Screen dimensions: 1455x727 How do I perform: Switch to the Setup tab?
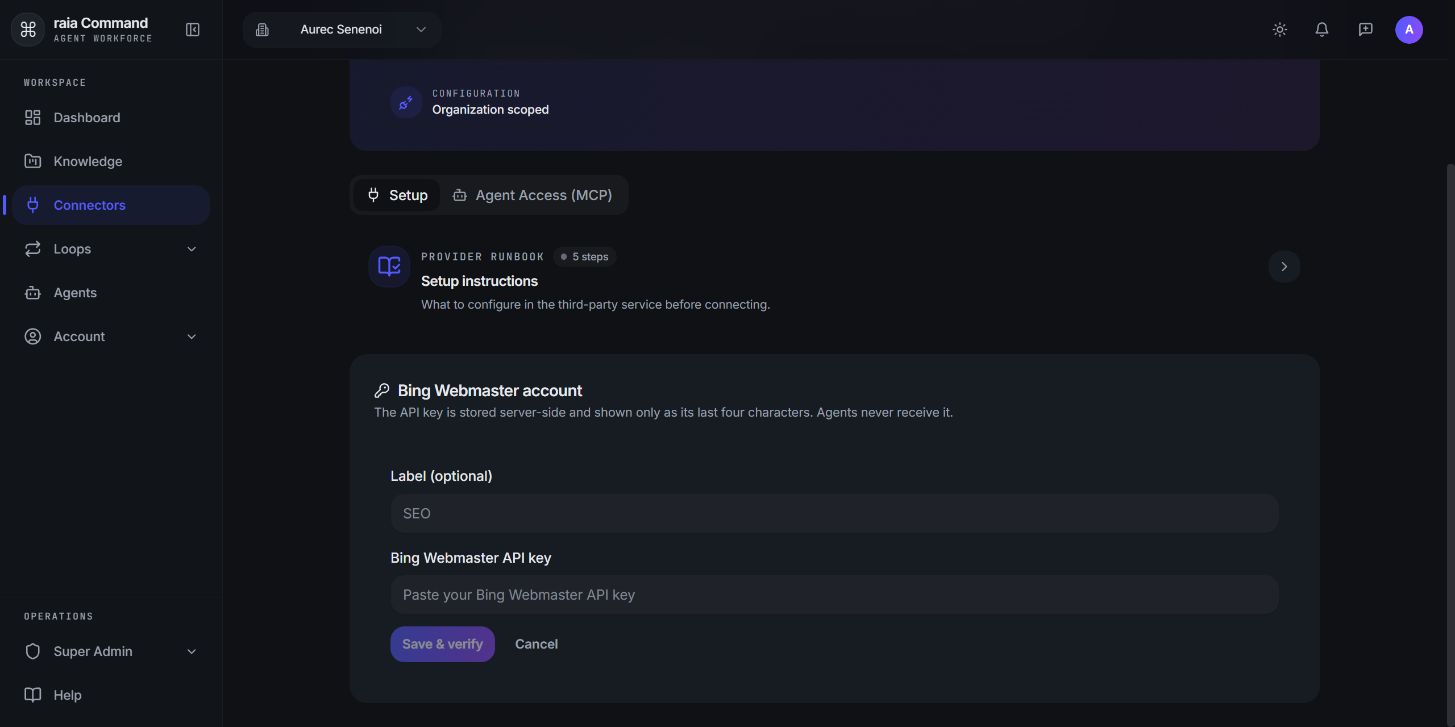pos(397,195)
